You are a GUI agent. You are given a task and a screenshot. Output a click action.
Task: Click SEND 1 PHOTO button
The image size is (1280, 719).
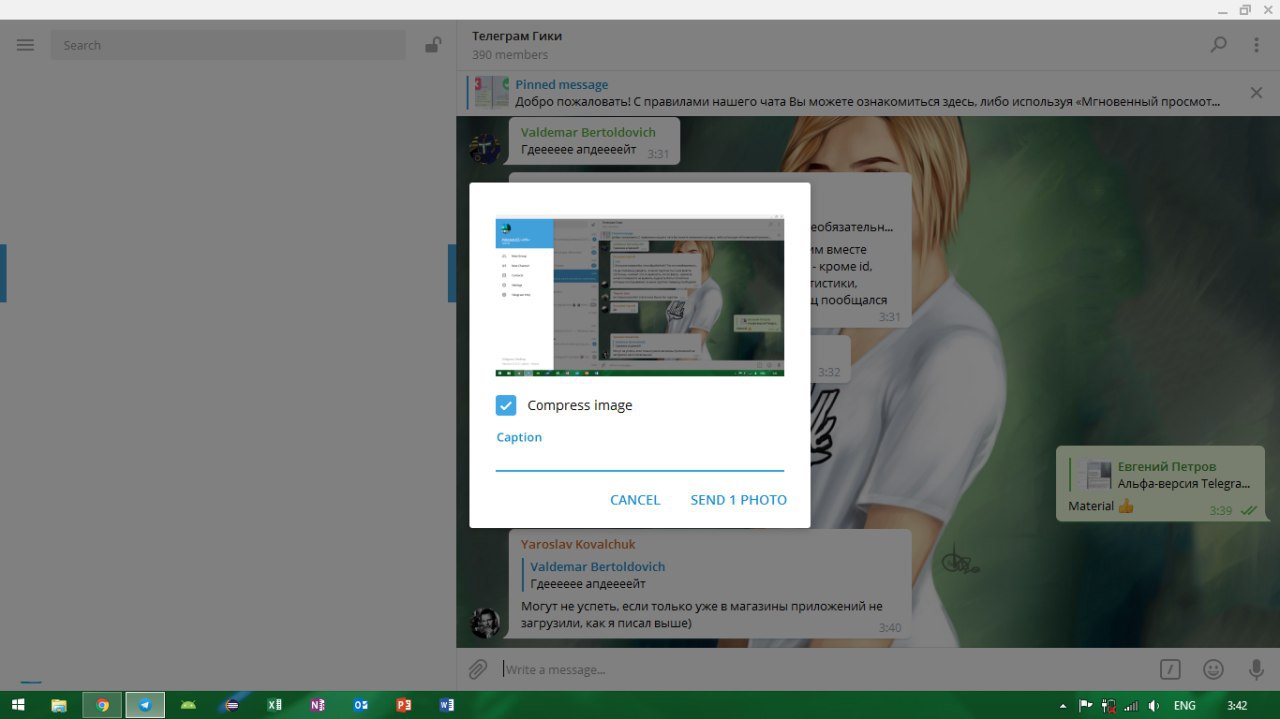coord(738,500)
